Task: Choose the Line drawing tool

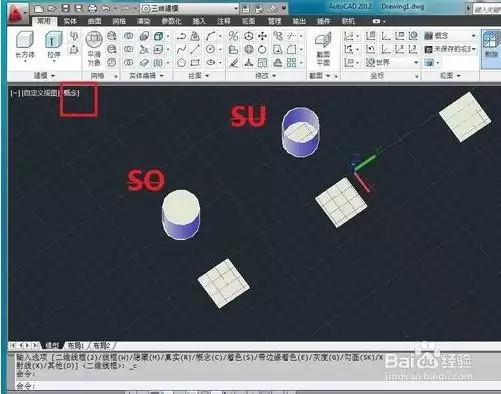Action: [195, 50]
